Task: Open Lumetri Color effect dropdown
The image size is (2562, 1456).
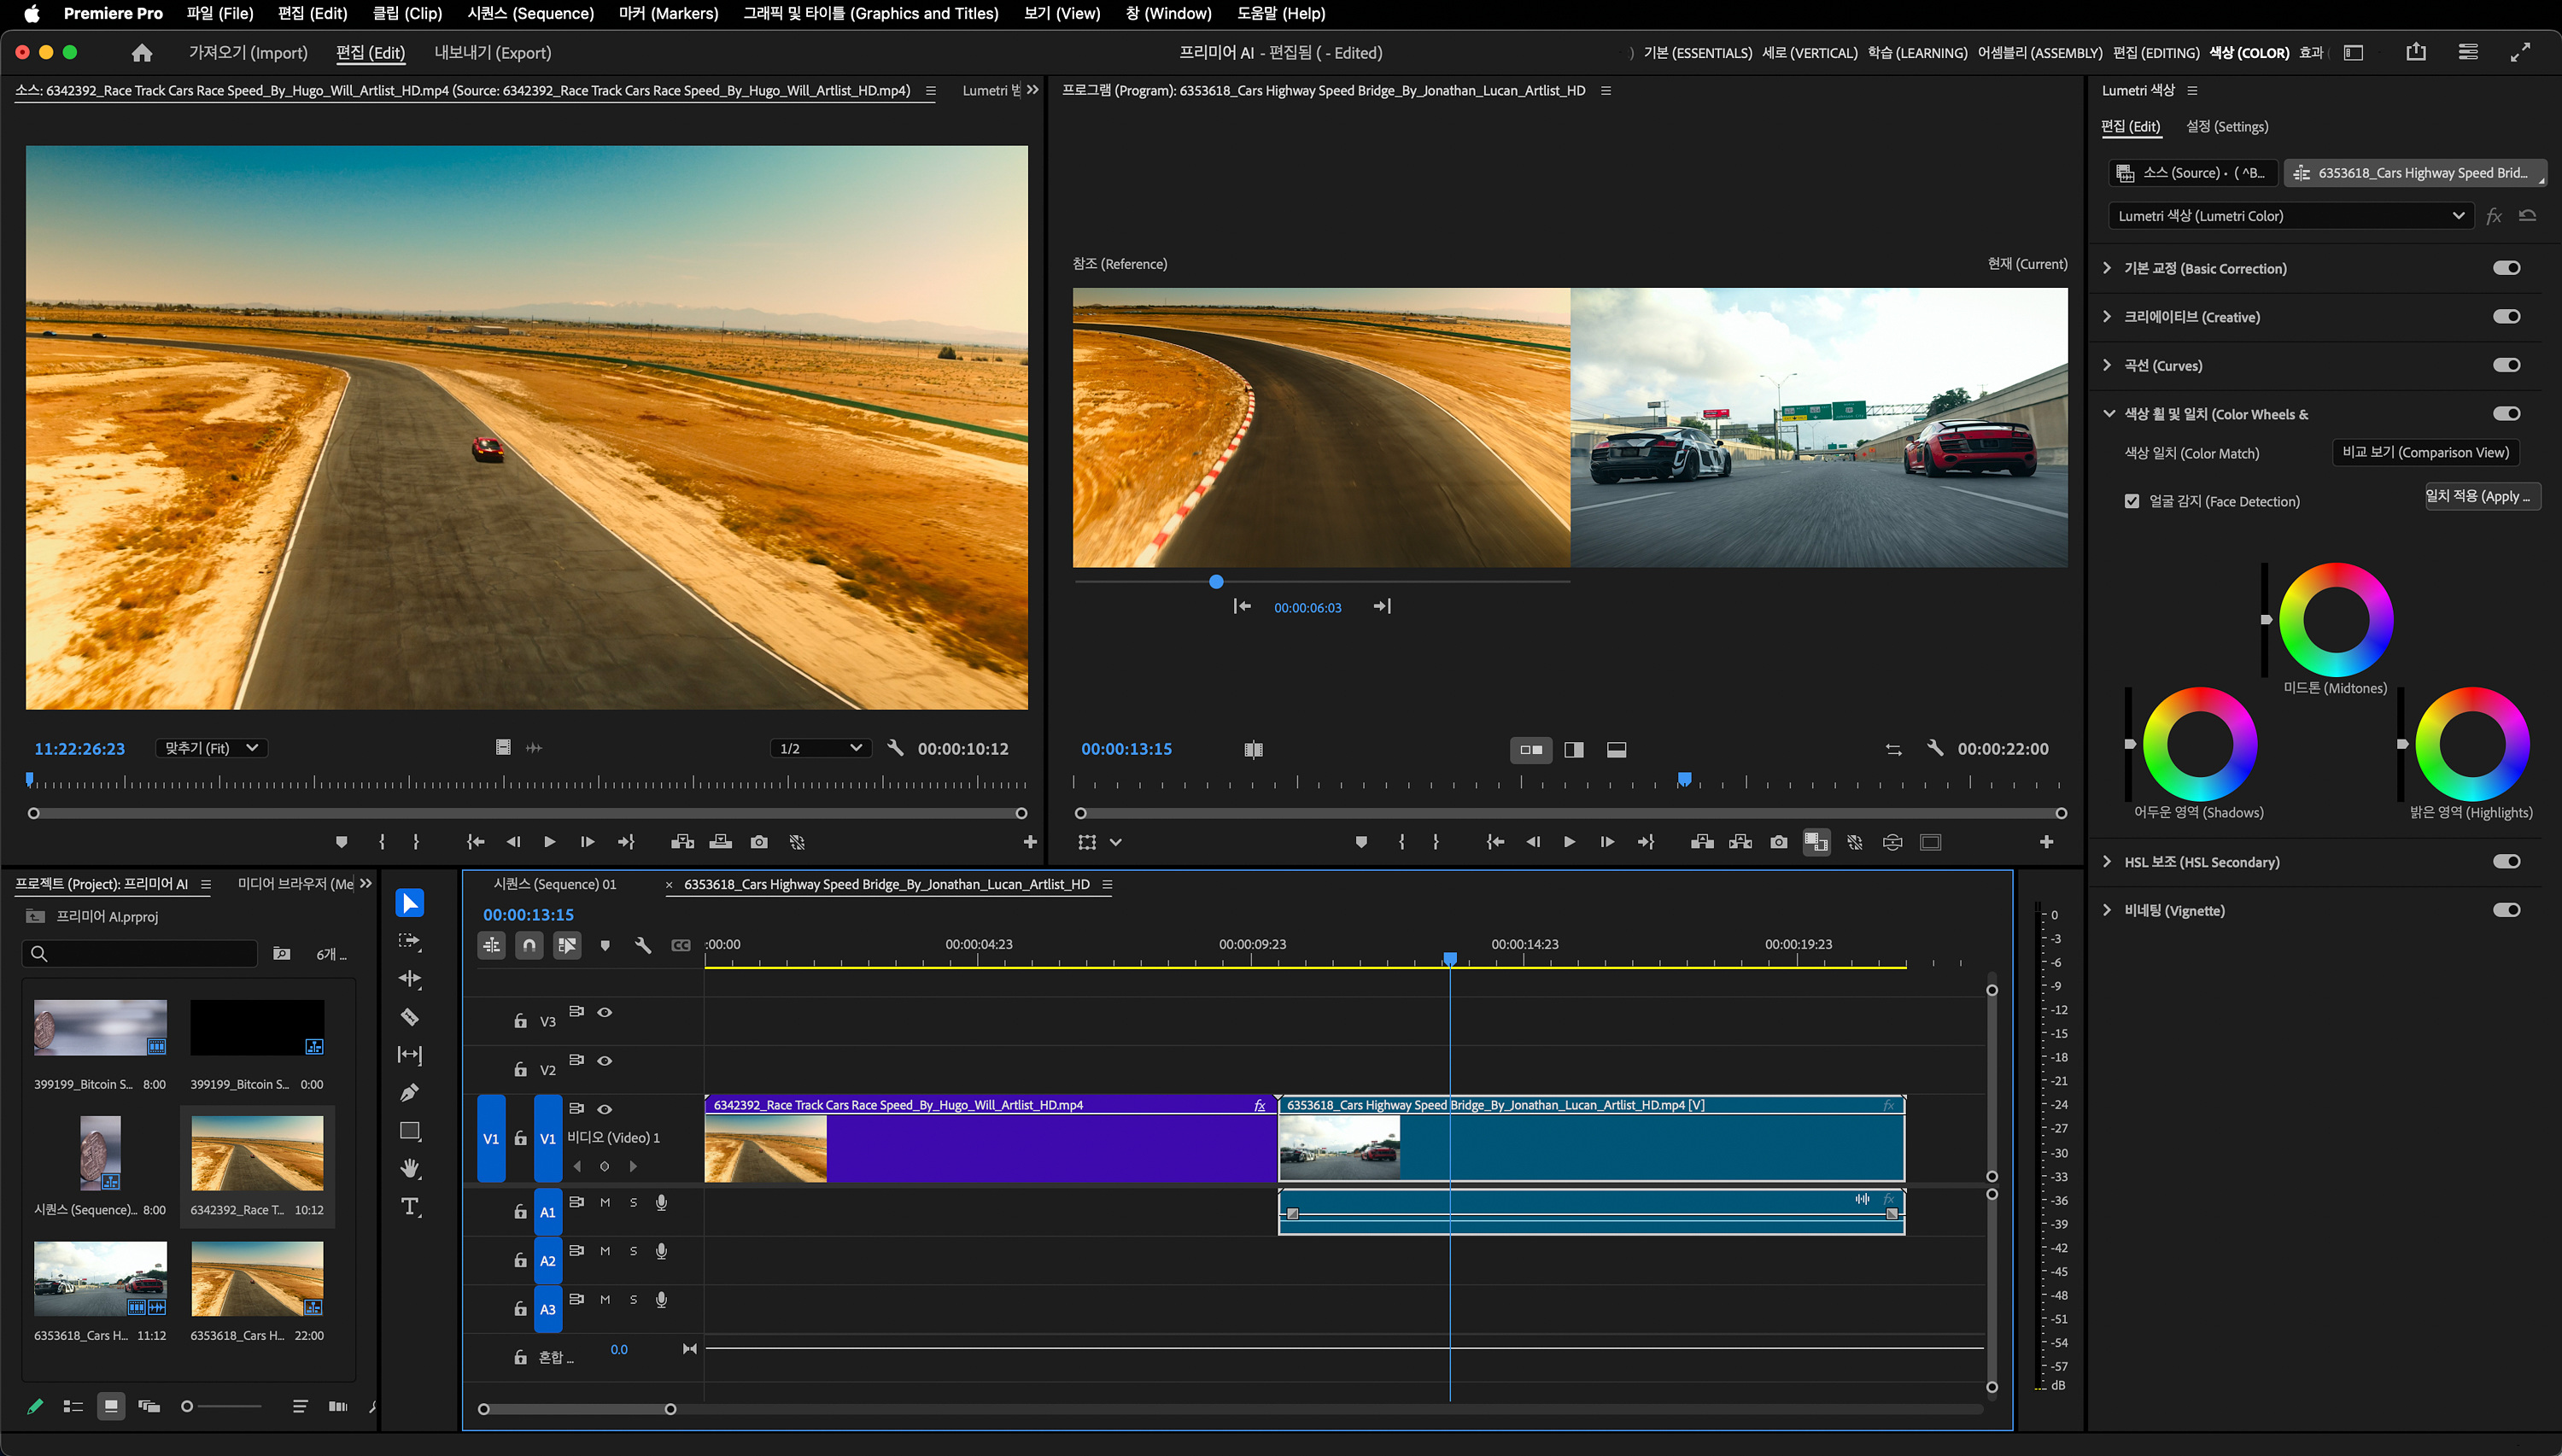Action: [x=2290, y=216]
